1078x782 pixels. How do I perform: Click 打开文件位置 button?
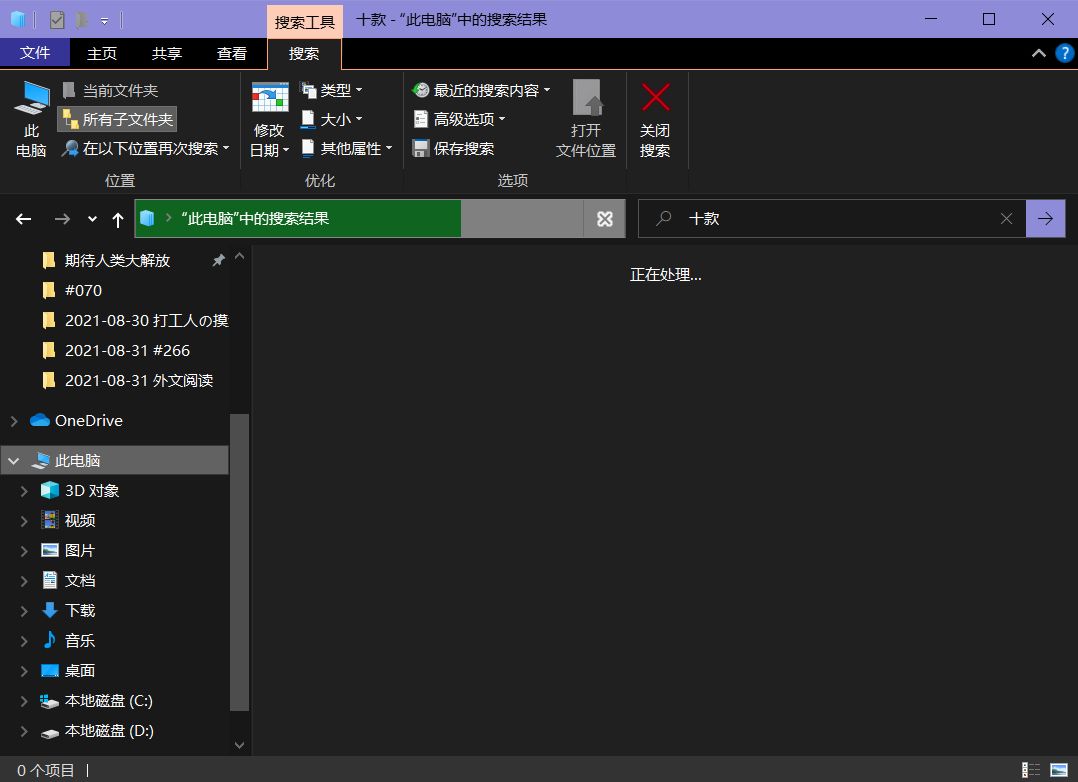click(586, 120)
